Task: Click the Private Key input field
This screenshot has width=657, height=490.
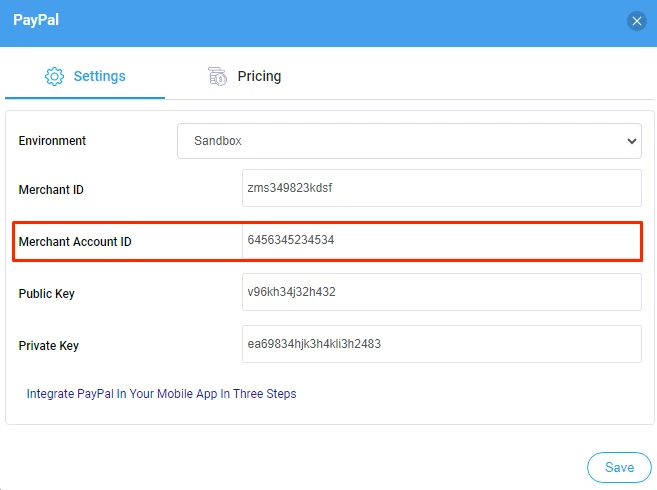Action: pos(442,344)
